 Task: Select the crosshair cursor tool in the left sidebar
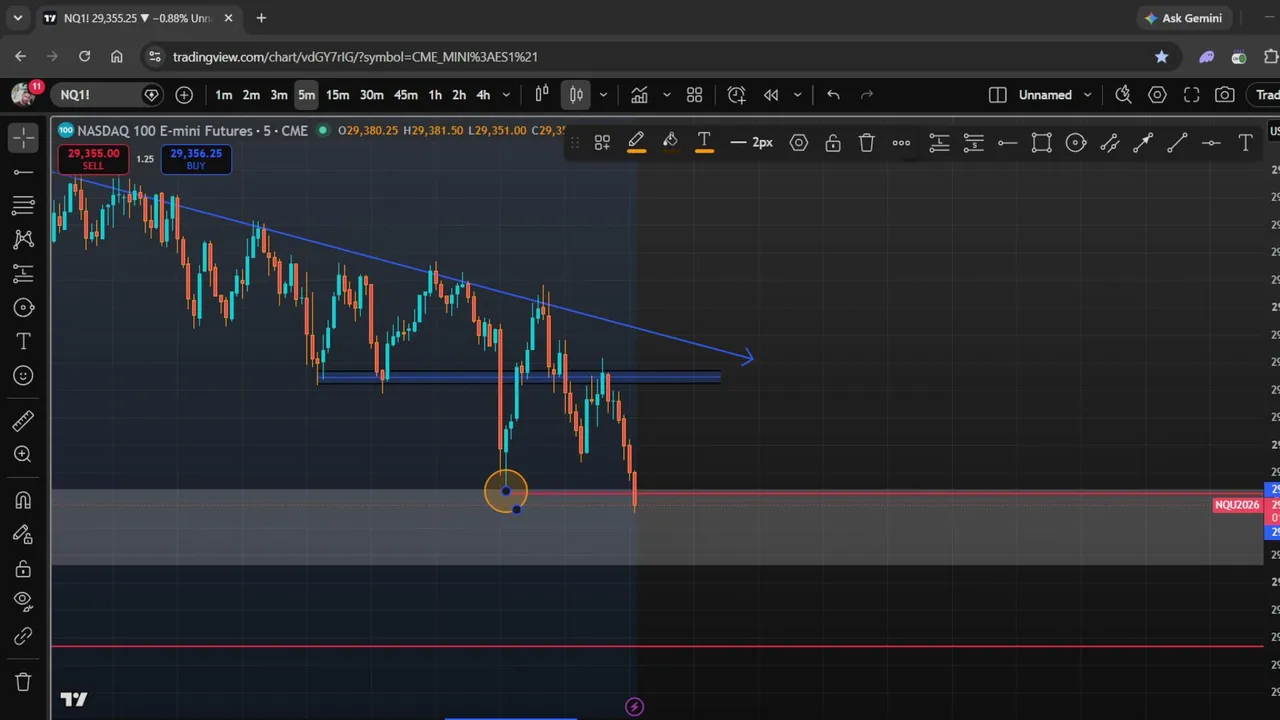click(24, 138)
